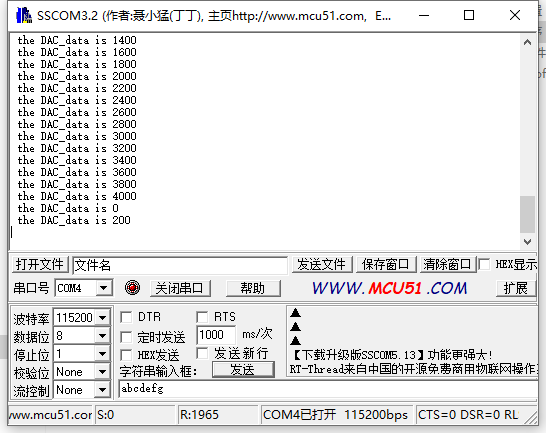Screen dimensions: 546x433
Task: Click the bottom black triangle in ad panel
Action: click(x=295, y=340)
